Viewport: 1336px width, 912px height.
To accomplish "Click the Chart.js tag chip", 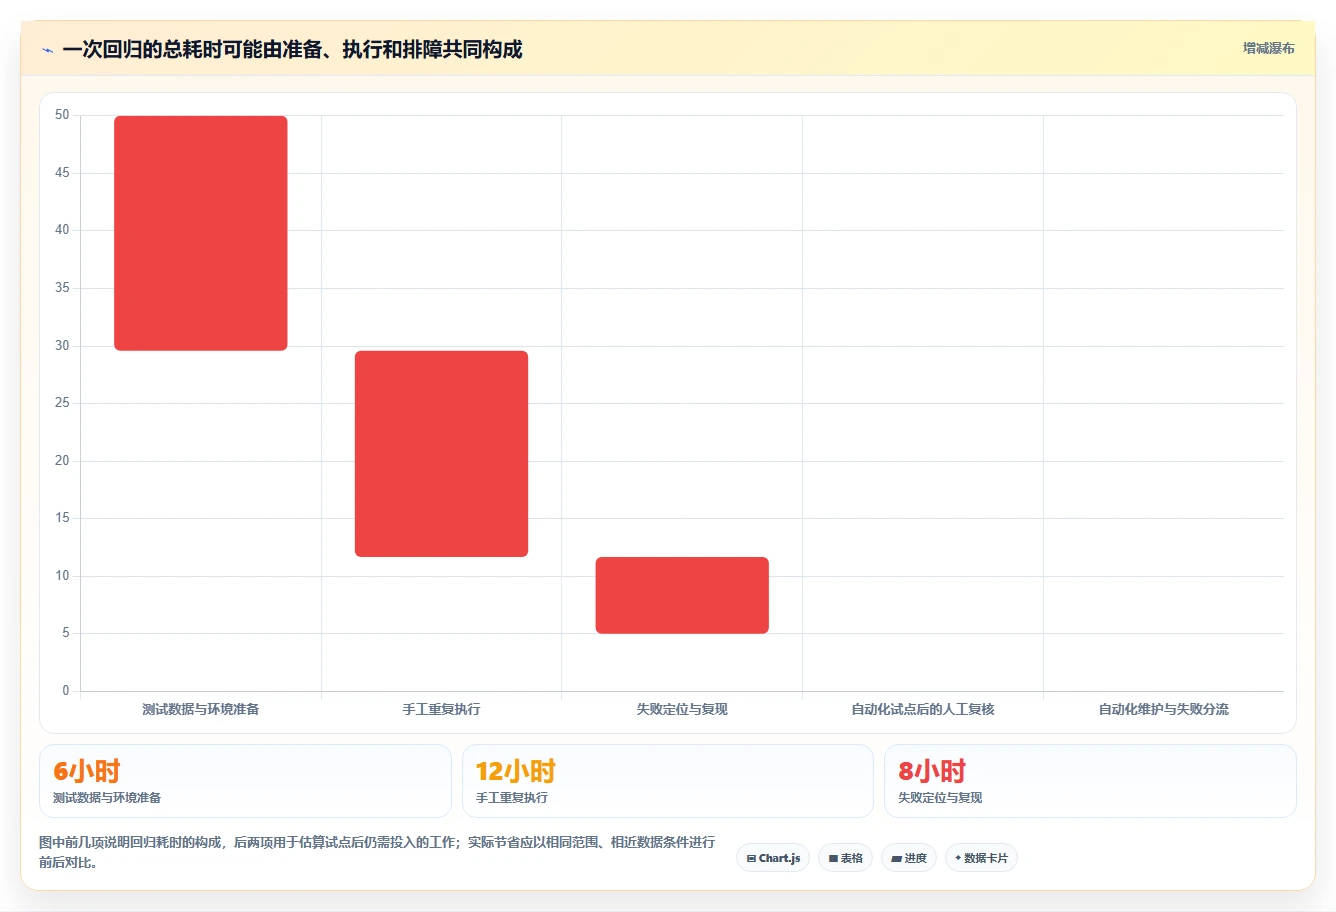I will (773, 858).
